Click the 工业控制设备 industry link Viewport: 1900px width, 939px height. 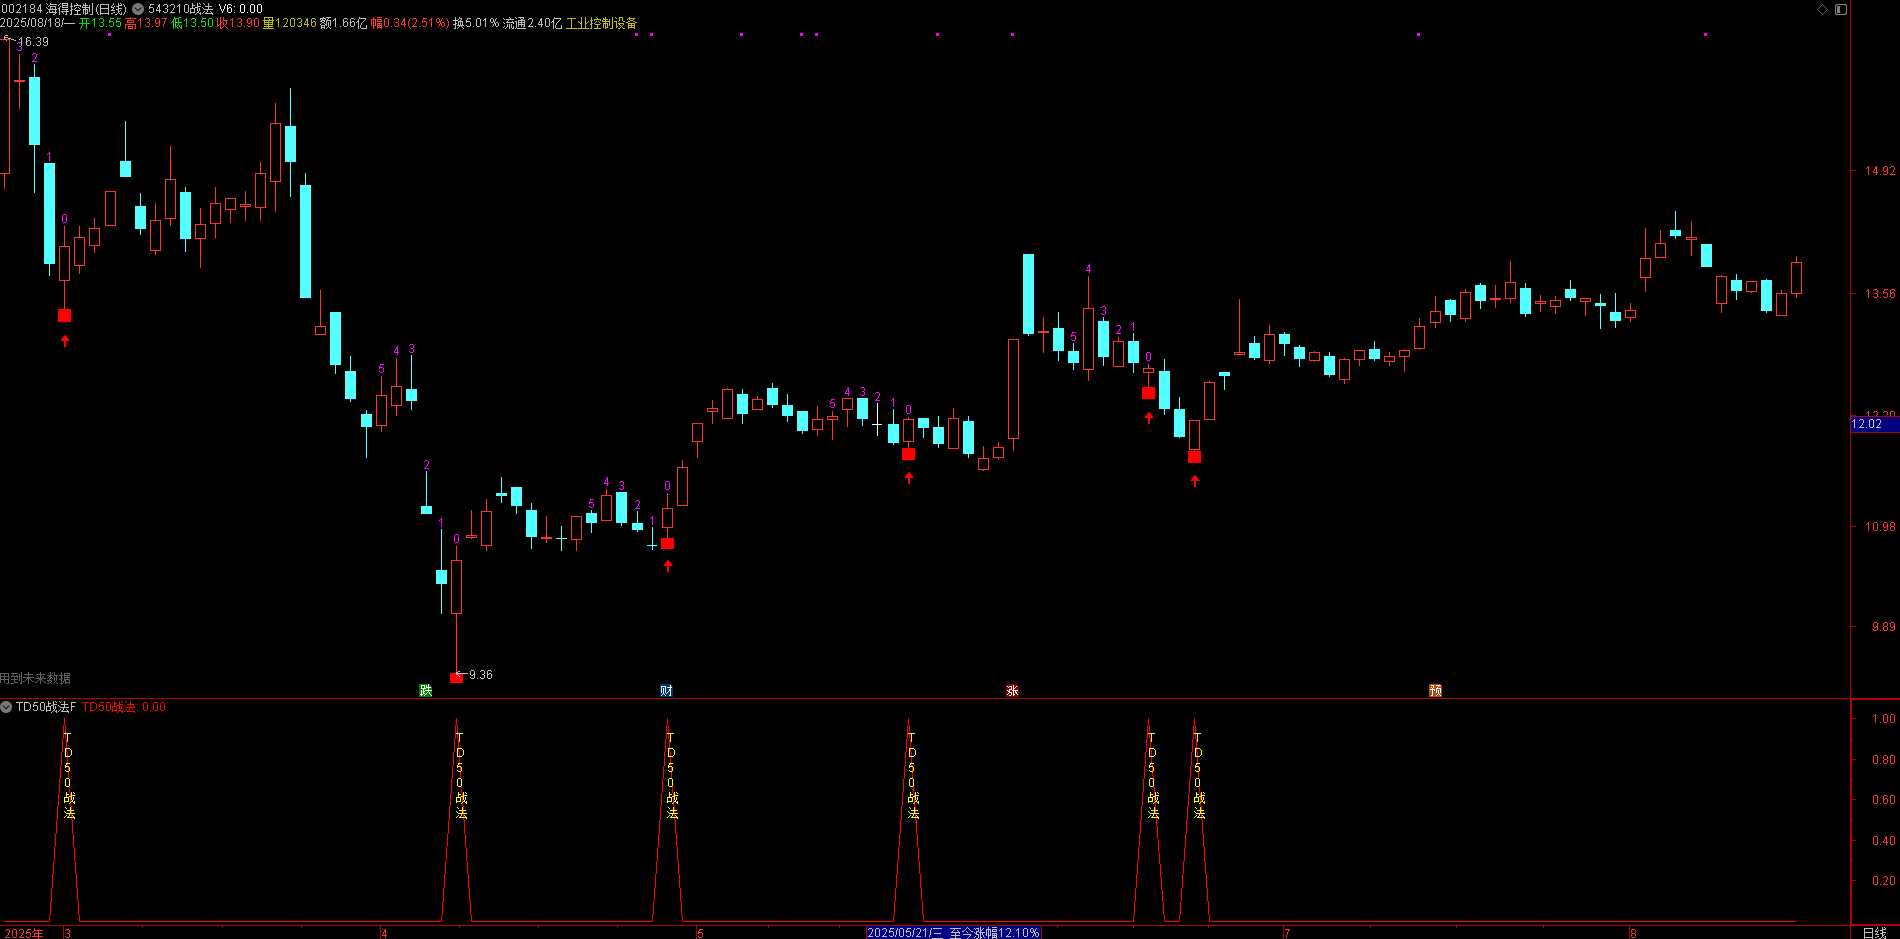coord(601,23)
